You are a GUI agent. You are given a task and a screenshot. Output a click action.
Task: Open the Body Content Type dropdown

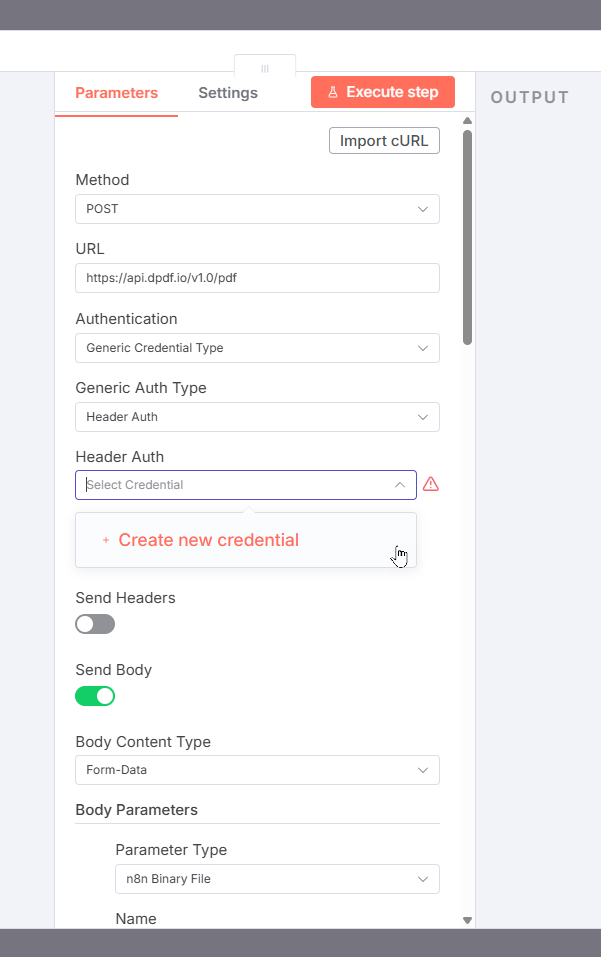[257, 770]
